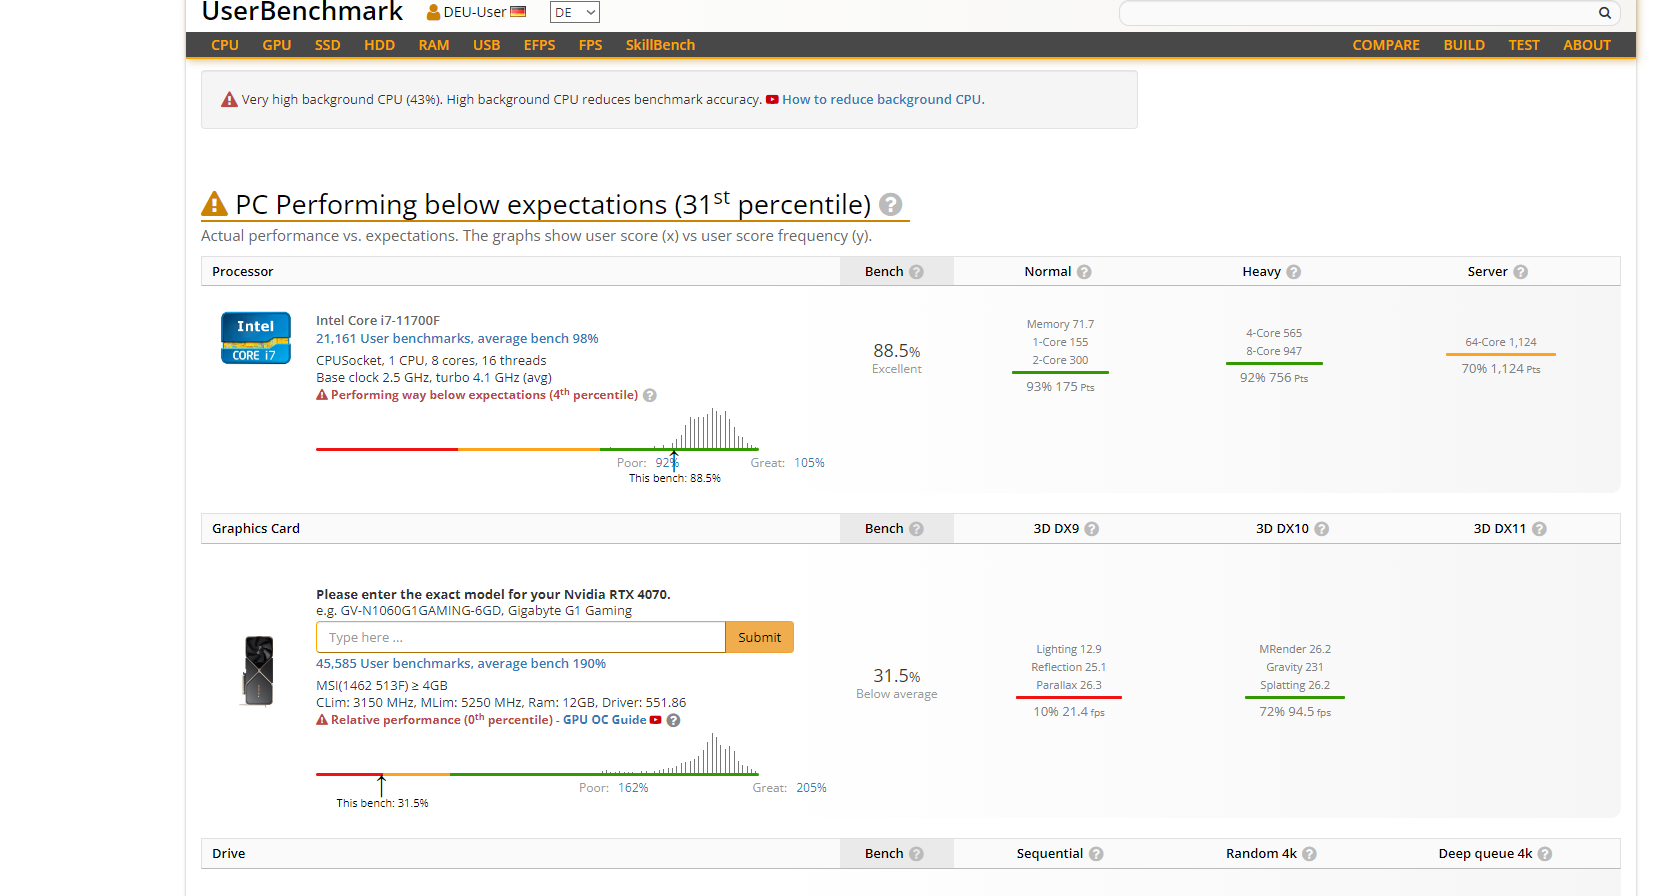Click GPU Poor 162% value

633,788
